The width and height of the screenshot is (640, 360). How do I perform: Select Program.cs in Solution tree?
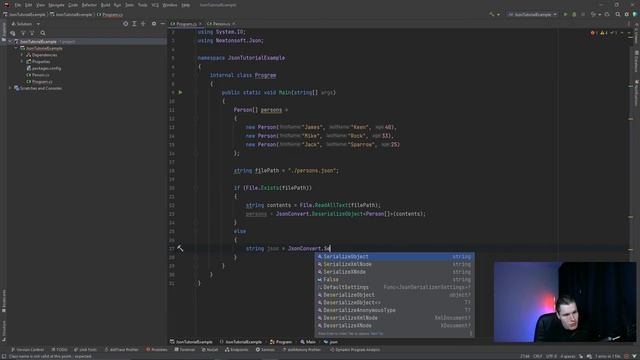42,82
